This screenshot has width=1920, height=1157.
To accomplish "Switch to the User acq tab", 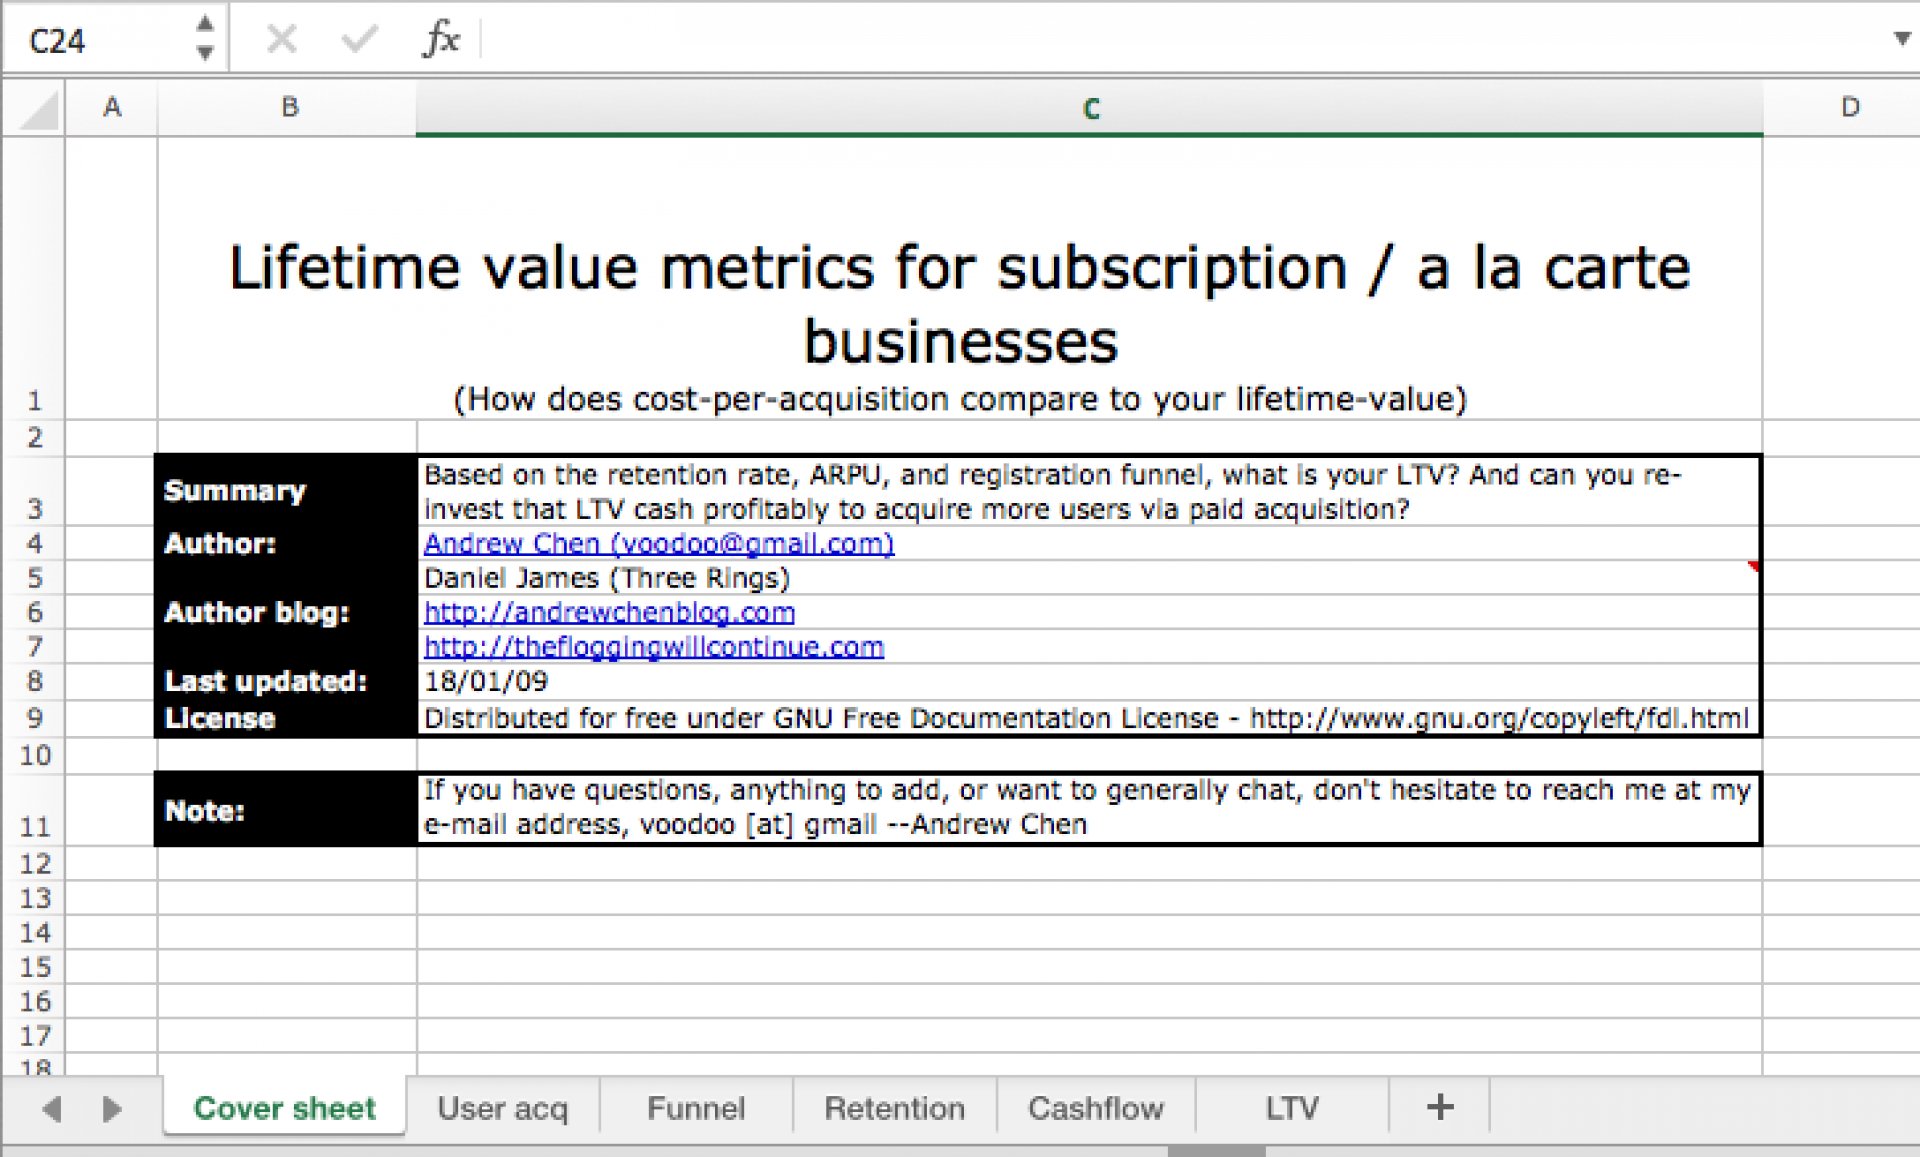I will coord(502,1108).
